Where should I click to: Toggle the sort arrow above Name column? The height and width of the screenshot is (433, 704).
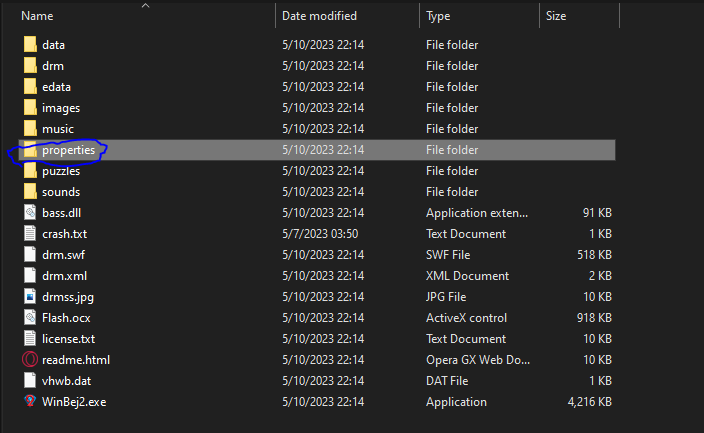click(146, 6)
